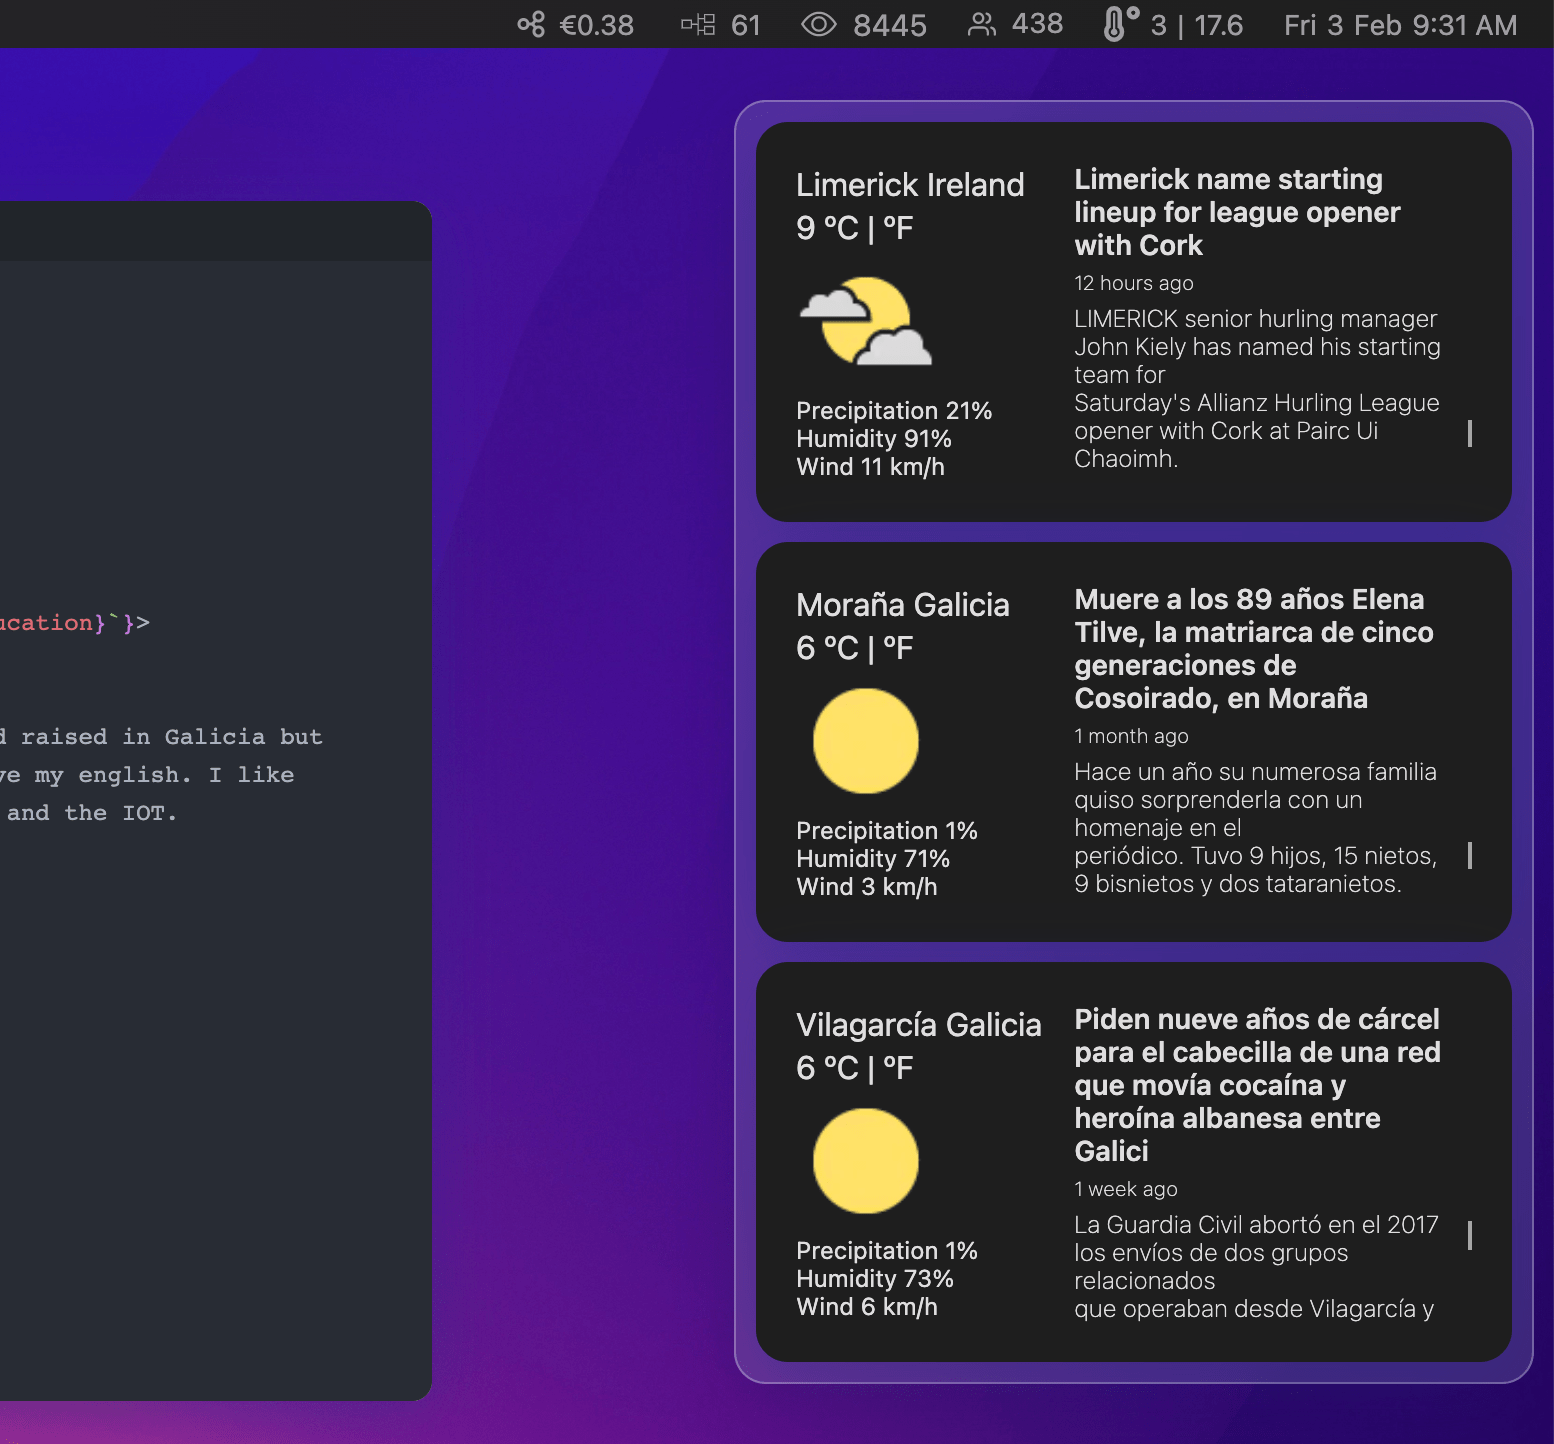Click the 3 | 17.6 temperature reading
The image size is (1554, 1444).
click(x=1196, y=24)
